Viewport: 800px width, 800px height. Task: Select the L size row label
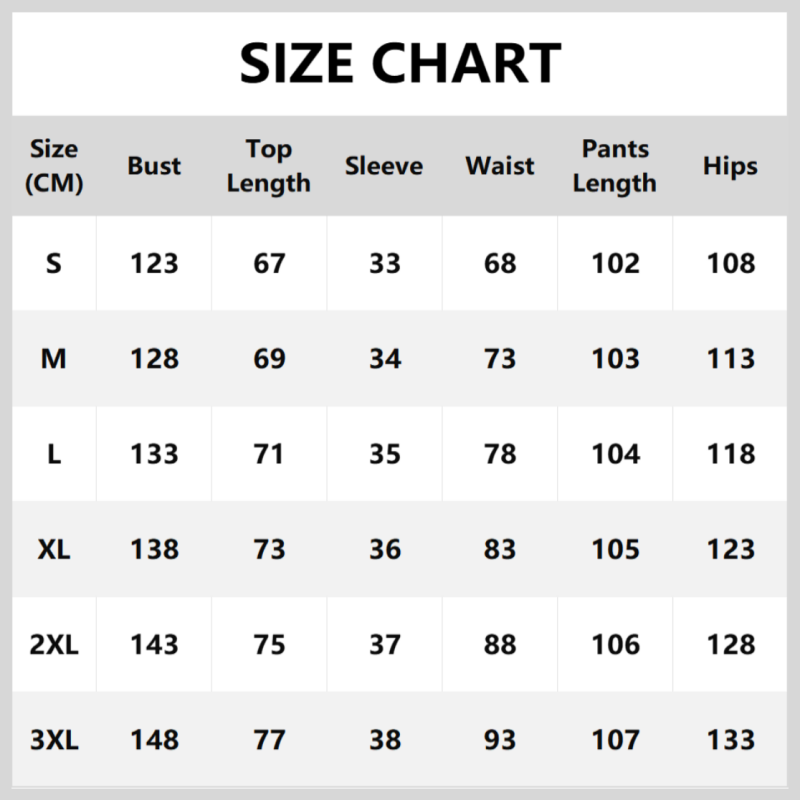(54, 454)
